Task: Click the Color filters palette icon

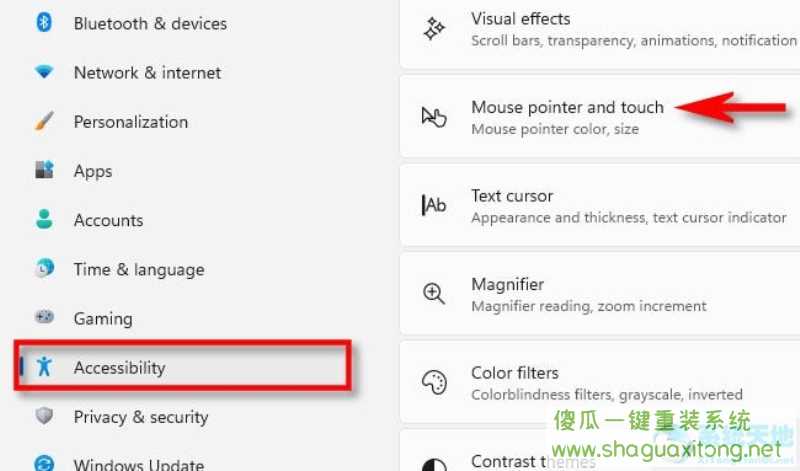Action: coord(434,382)
